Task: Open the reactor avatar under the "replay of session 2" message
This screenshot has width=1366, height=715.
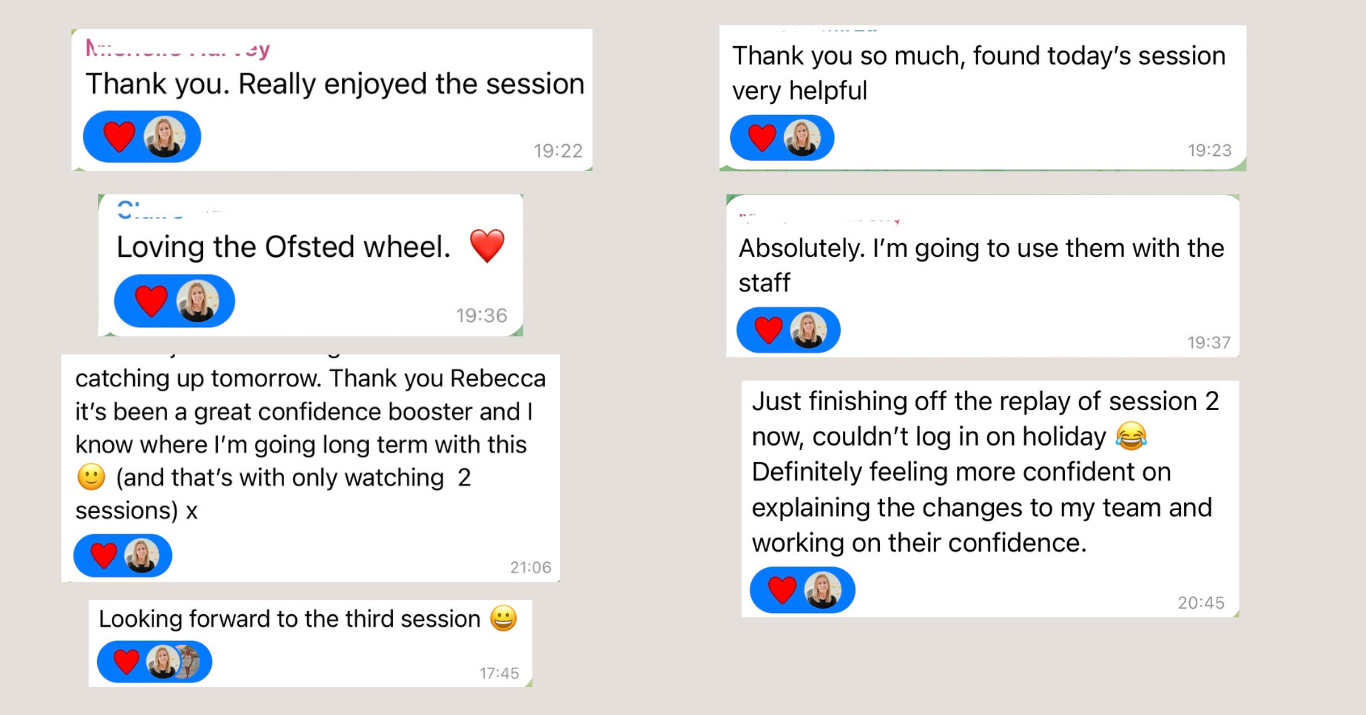Action: click(823, 590)
